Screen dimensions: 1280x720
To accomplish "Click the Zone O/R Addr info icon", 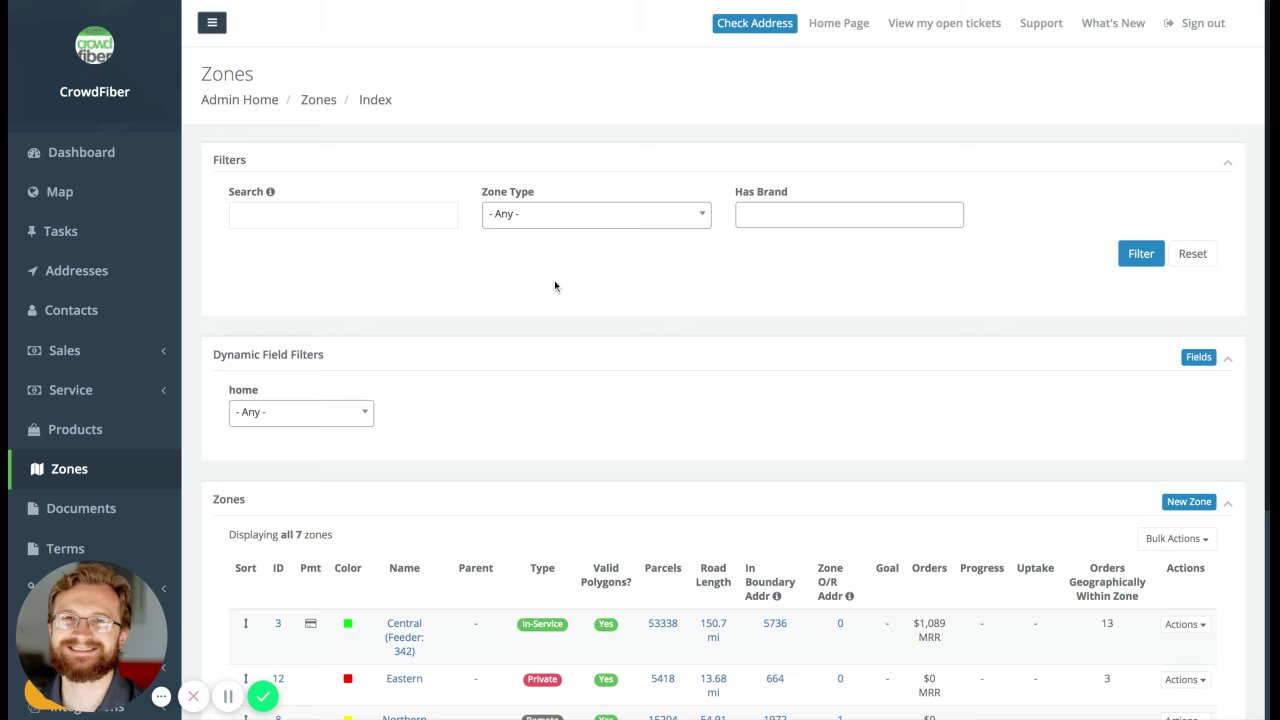I will (849, 596).
